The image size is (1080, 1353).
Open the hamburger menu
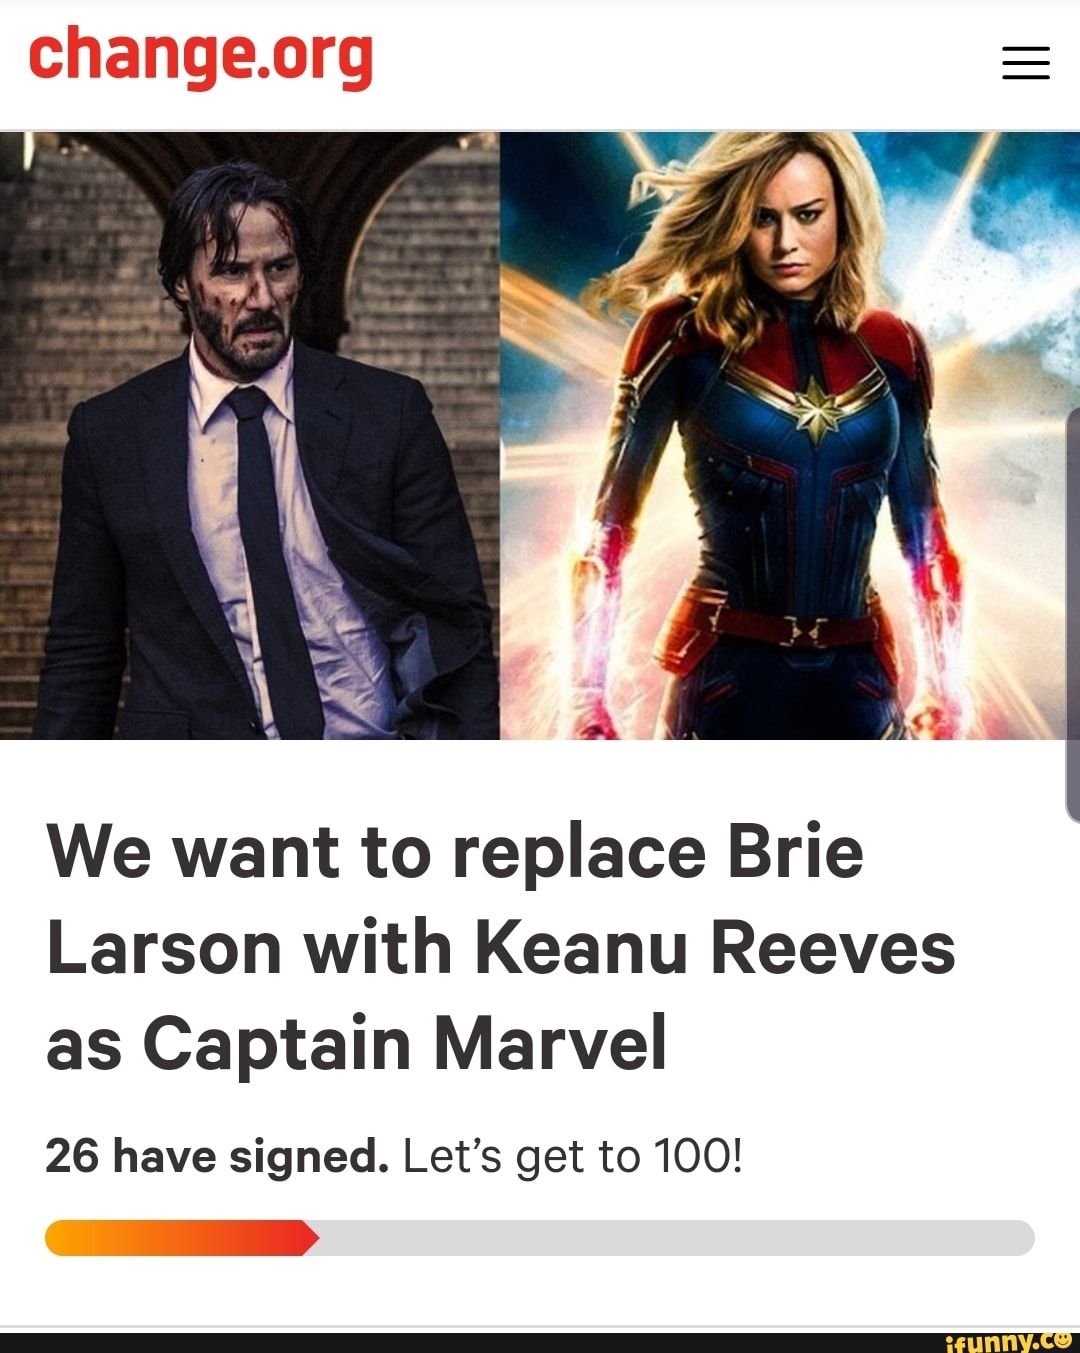click(1026, 64)
